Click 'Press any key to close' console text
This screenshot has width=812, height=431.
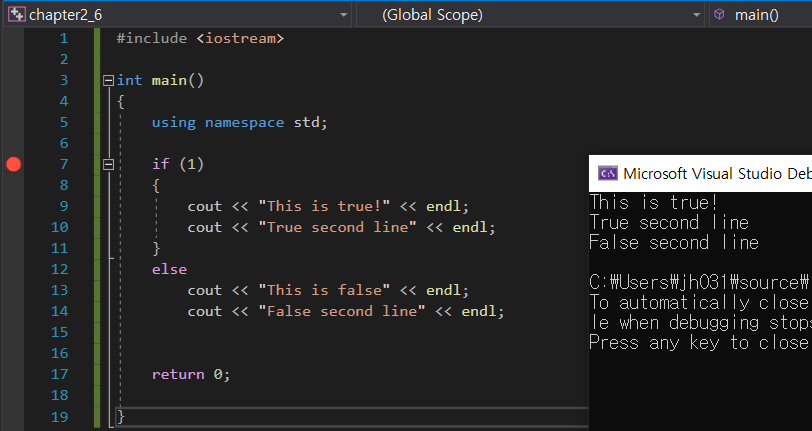(x=699, y=342)
